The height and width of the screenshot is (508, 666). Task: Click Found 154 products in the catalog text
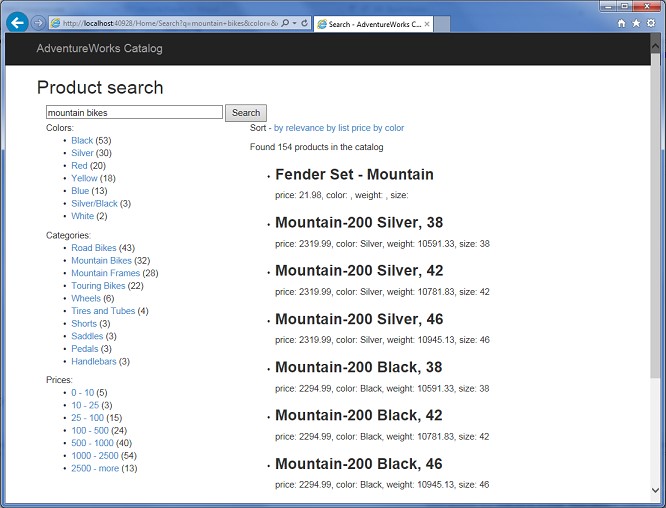(x=316, y=147)
